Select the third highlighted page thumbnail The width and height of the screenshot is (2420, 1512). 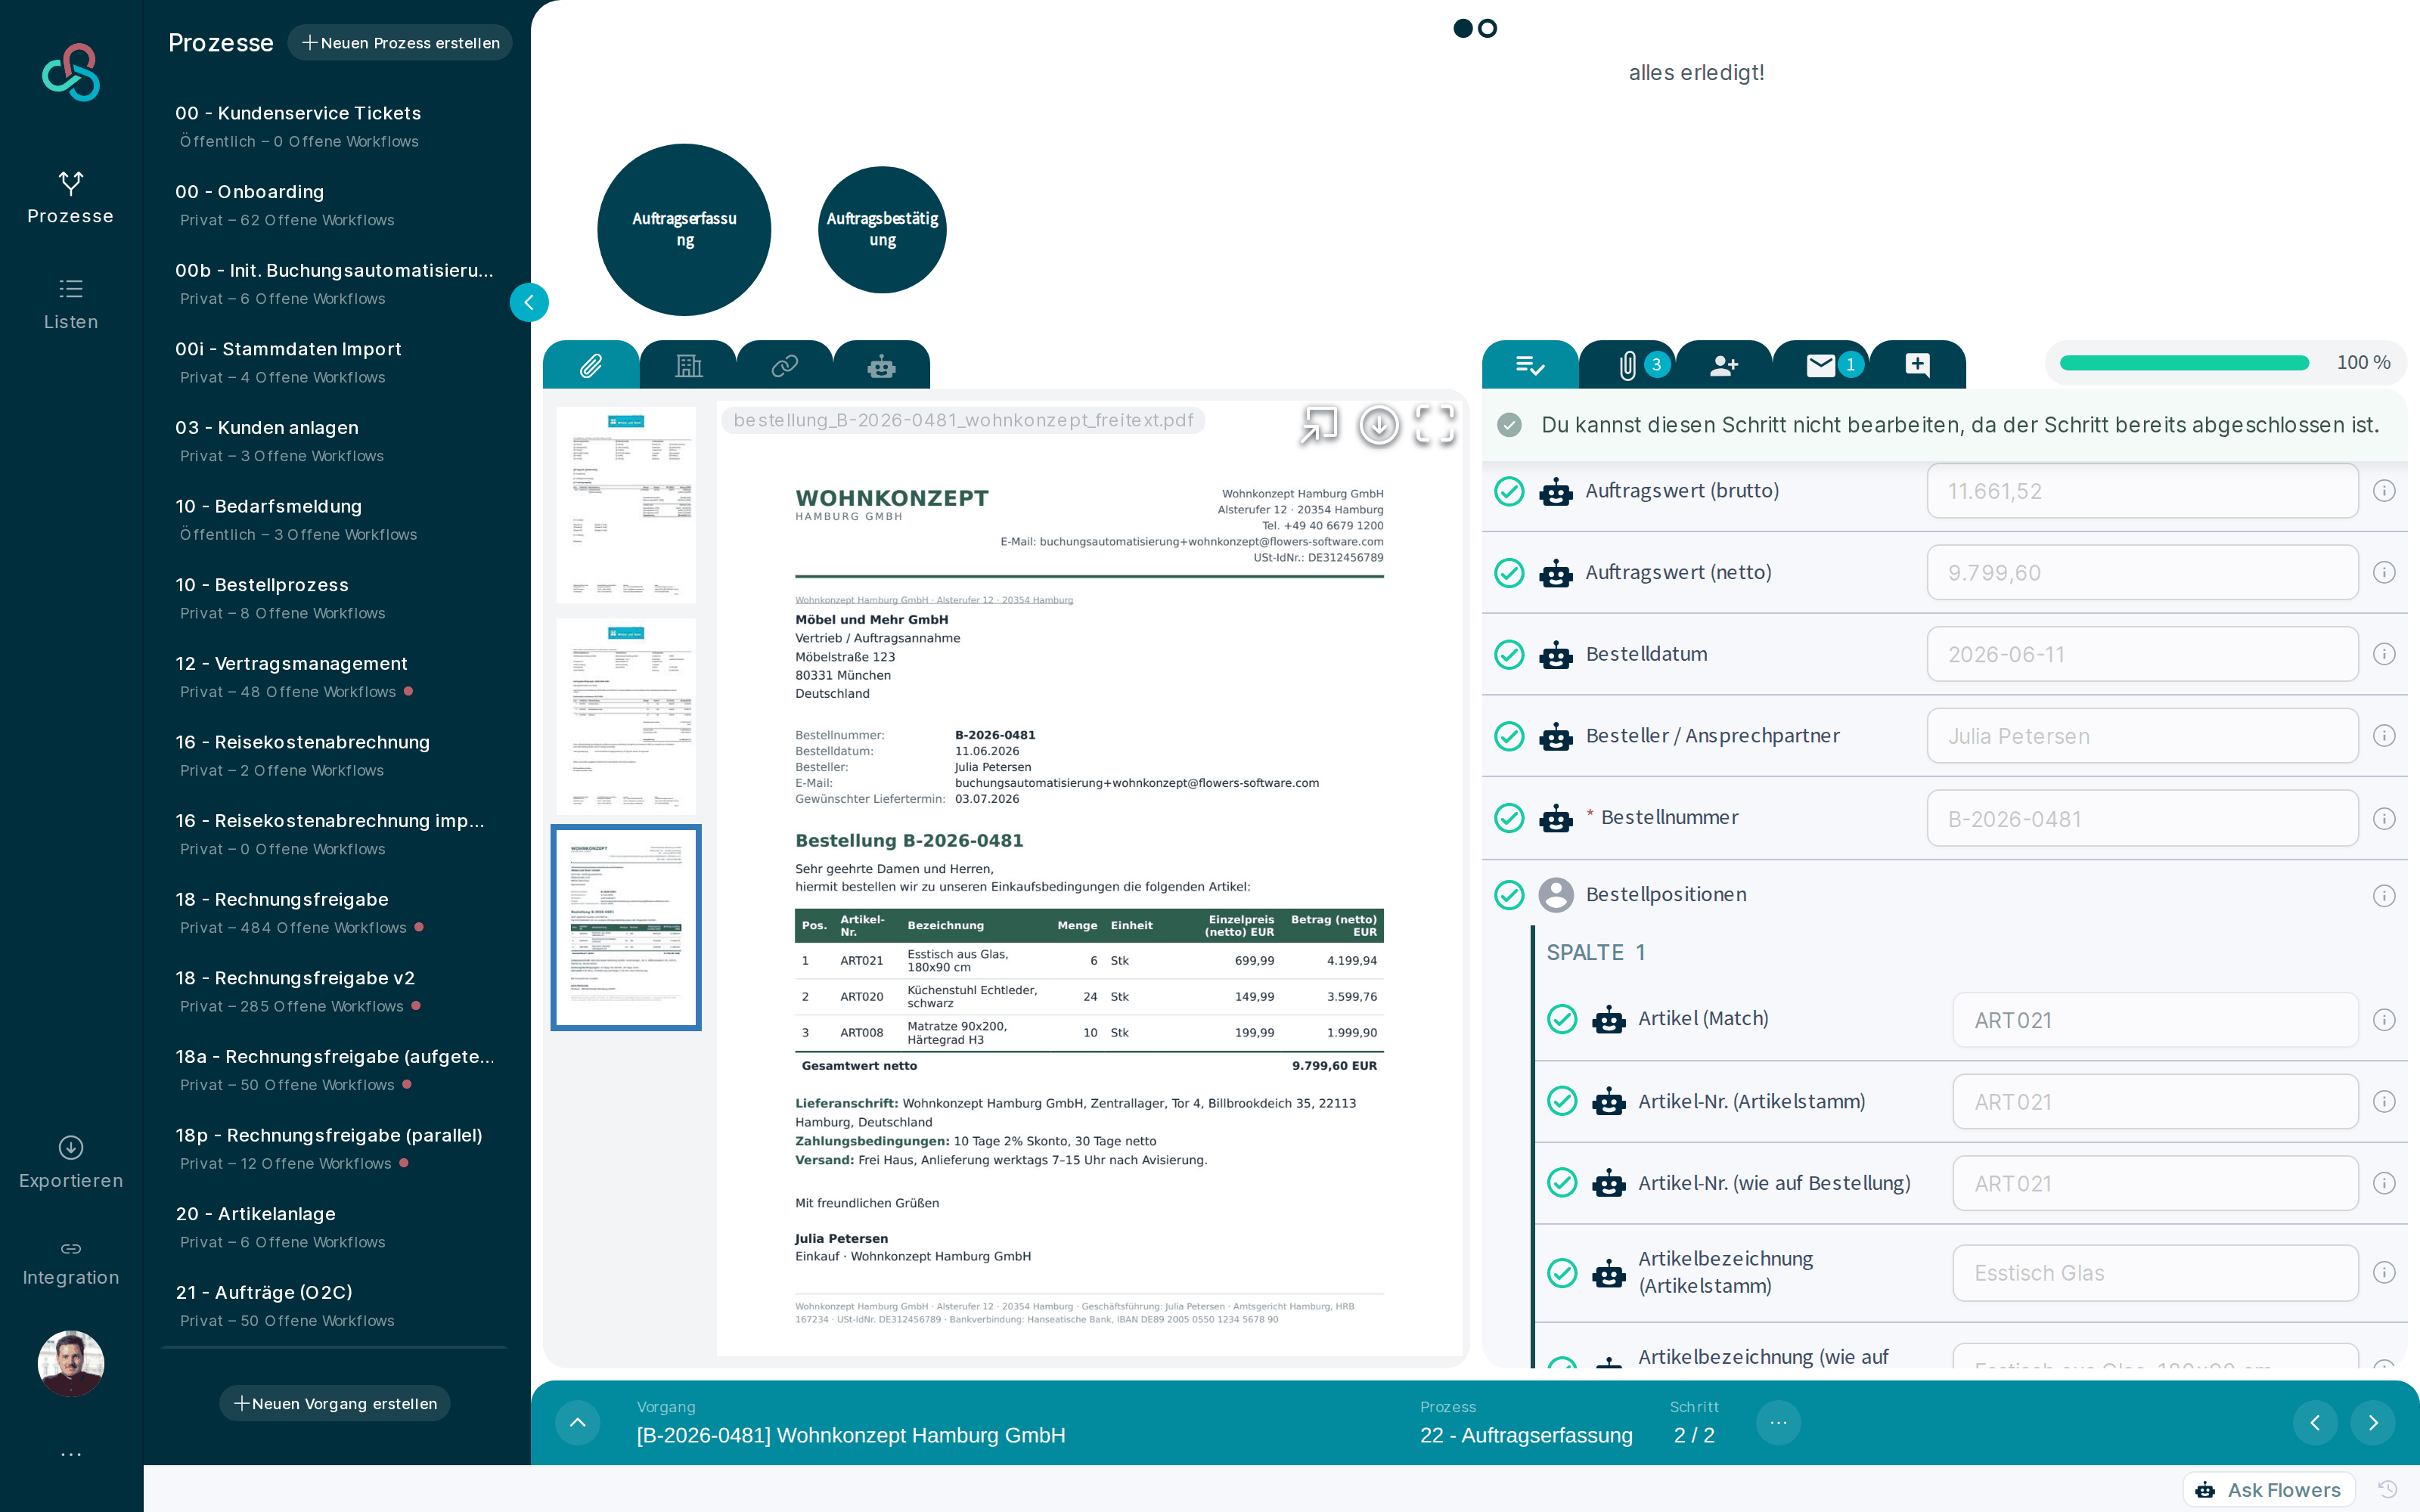coord(626,927)
